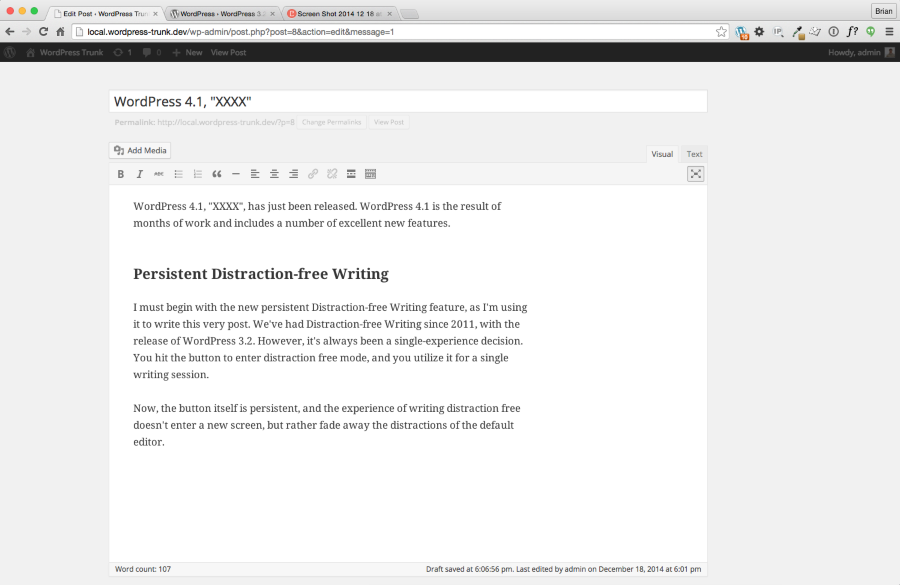This screenshot has height=585, width=900.
Task: Open the color picker eyedropper extension
Action: tap(797, 33)
